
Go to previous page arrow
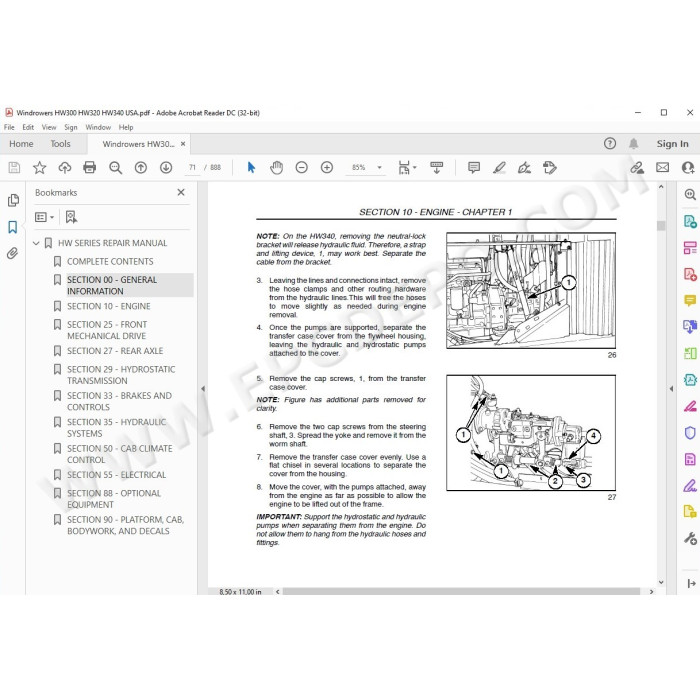click(x=141, y=167)
